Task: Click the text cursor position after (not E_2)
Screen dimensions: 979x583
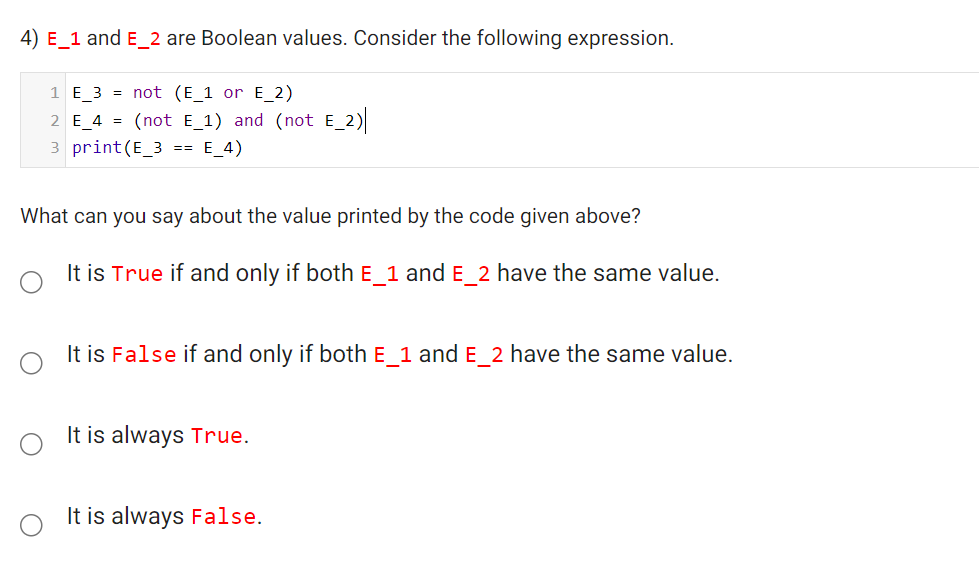Action: coord(368,120)
